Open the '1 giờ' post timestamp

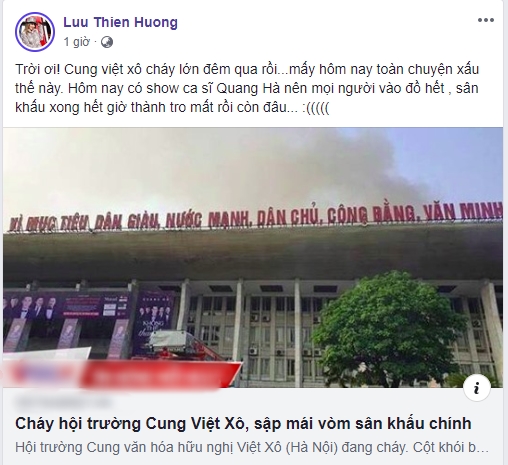[x=77, y=42]
